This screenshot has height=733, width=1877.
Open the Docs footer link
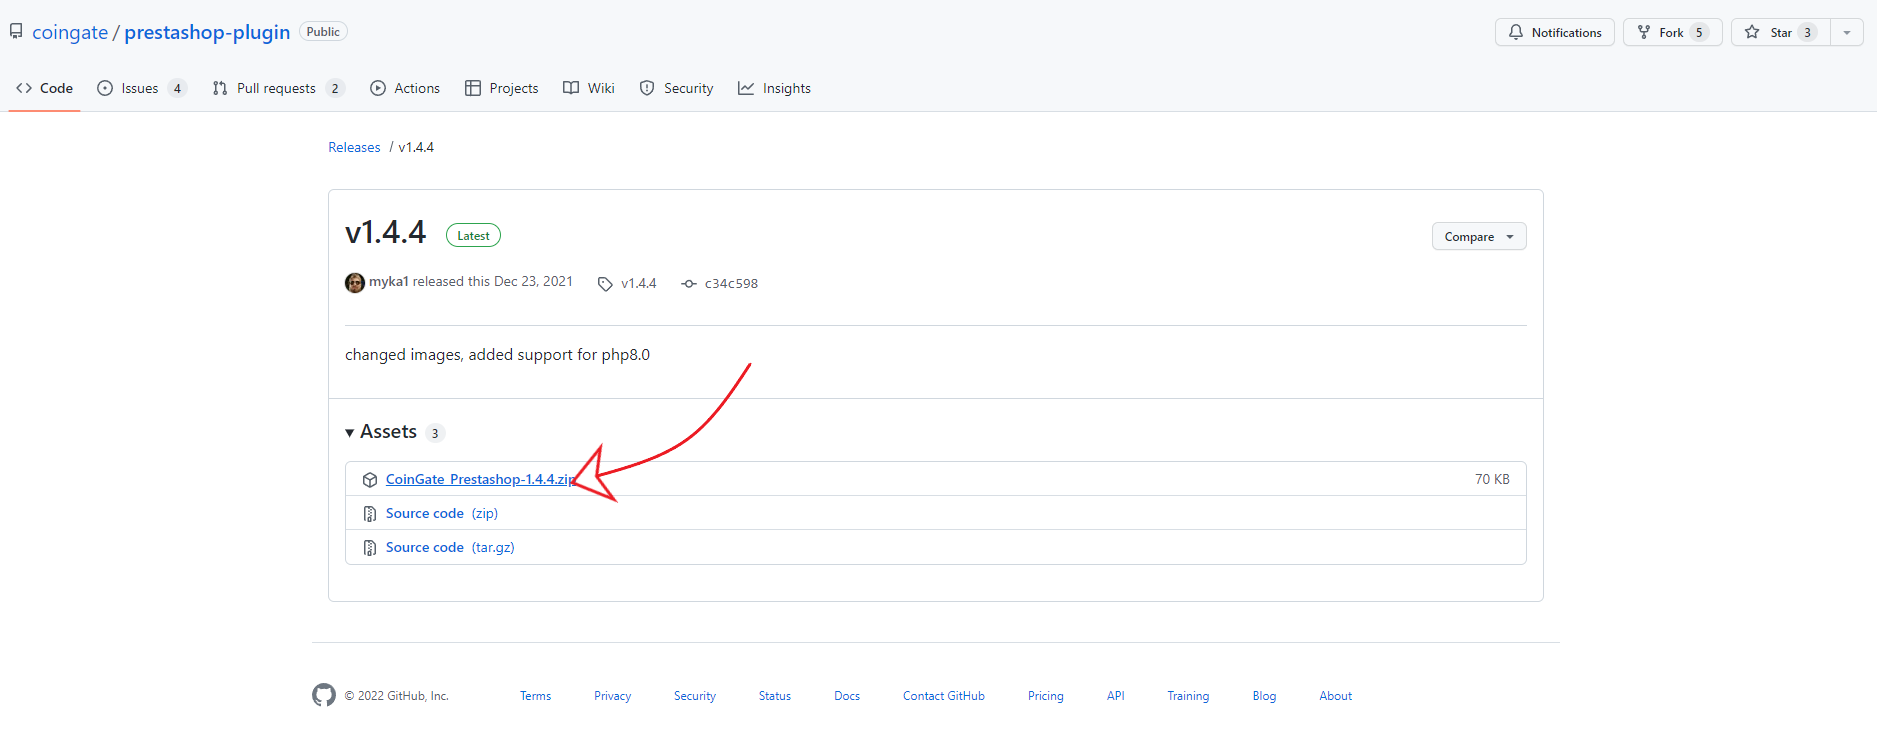[x=847, y=696]
